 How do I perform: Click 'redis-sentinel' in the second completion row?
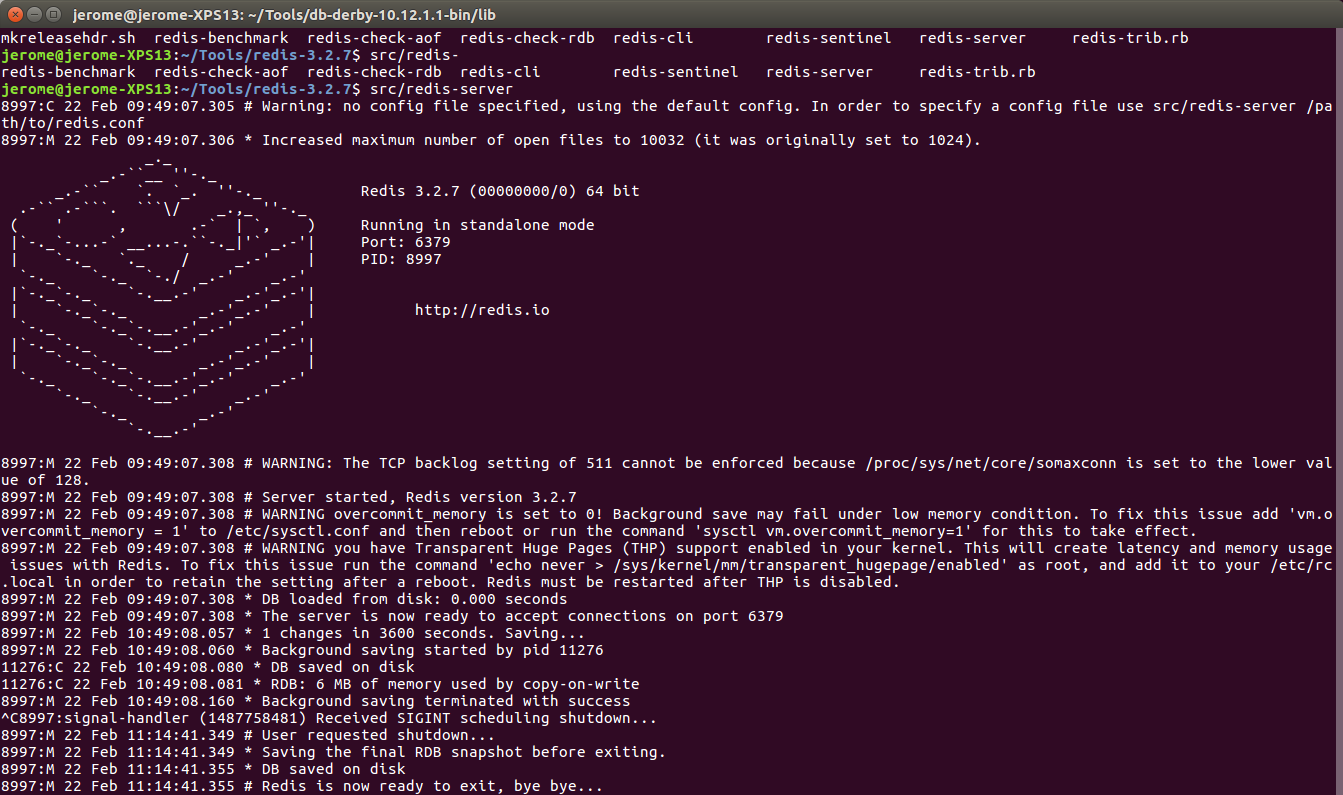tap(676, 72)
